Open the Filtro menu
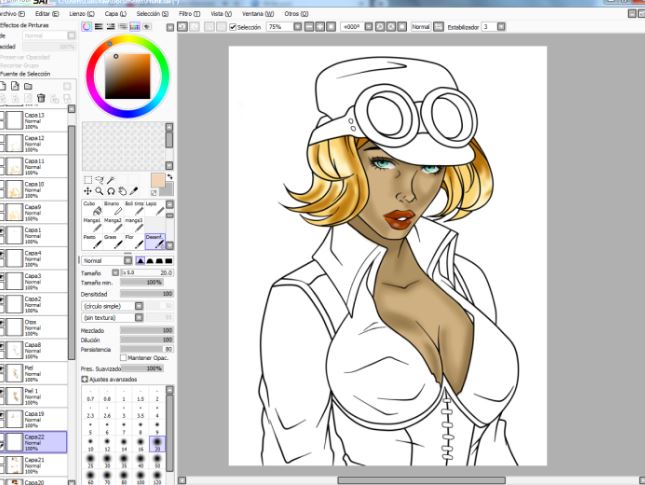The width and height of the screenshot is (645, 485). [x=189, y=14]
